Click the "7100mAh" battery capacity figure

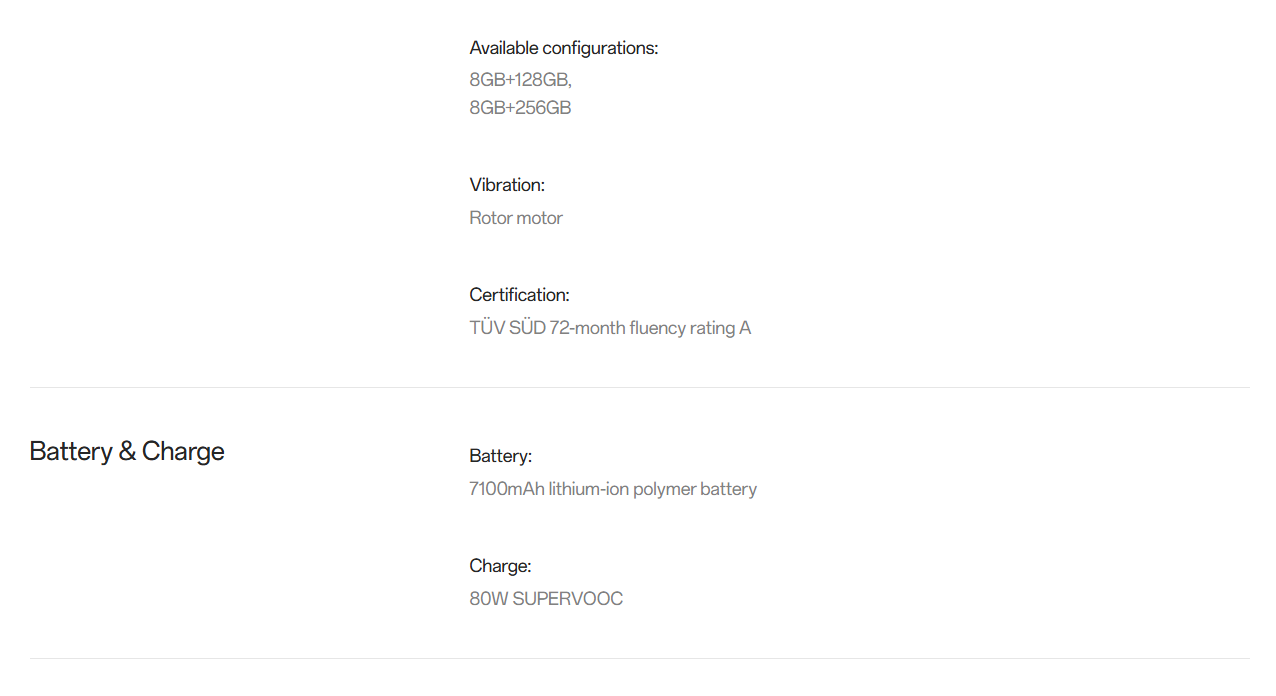pyautogui.click(x=507, y=489)
